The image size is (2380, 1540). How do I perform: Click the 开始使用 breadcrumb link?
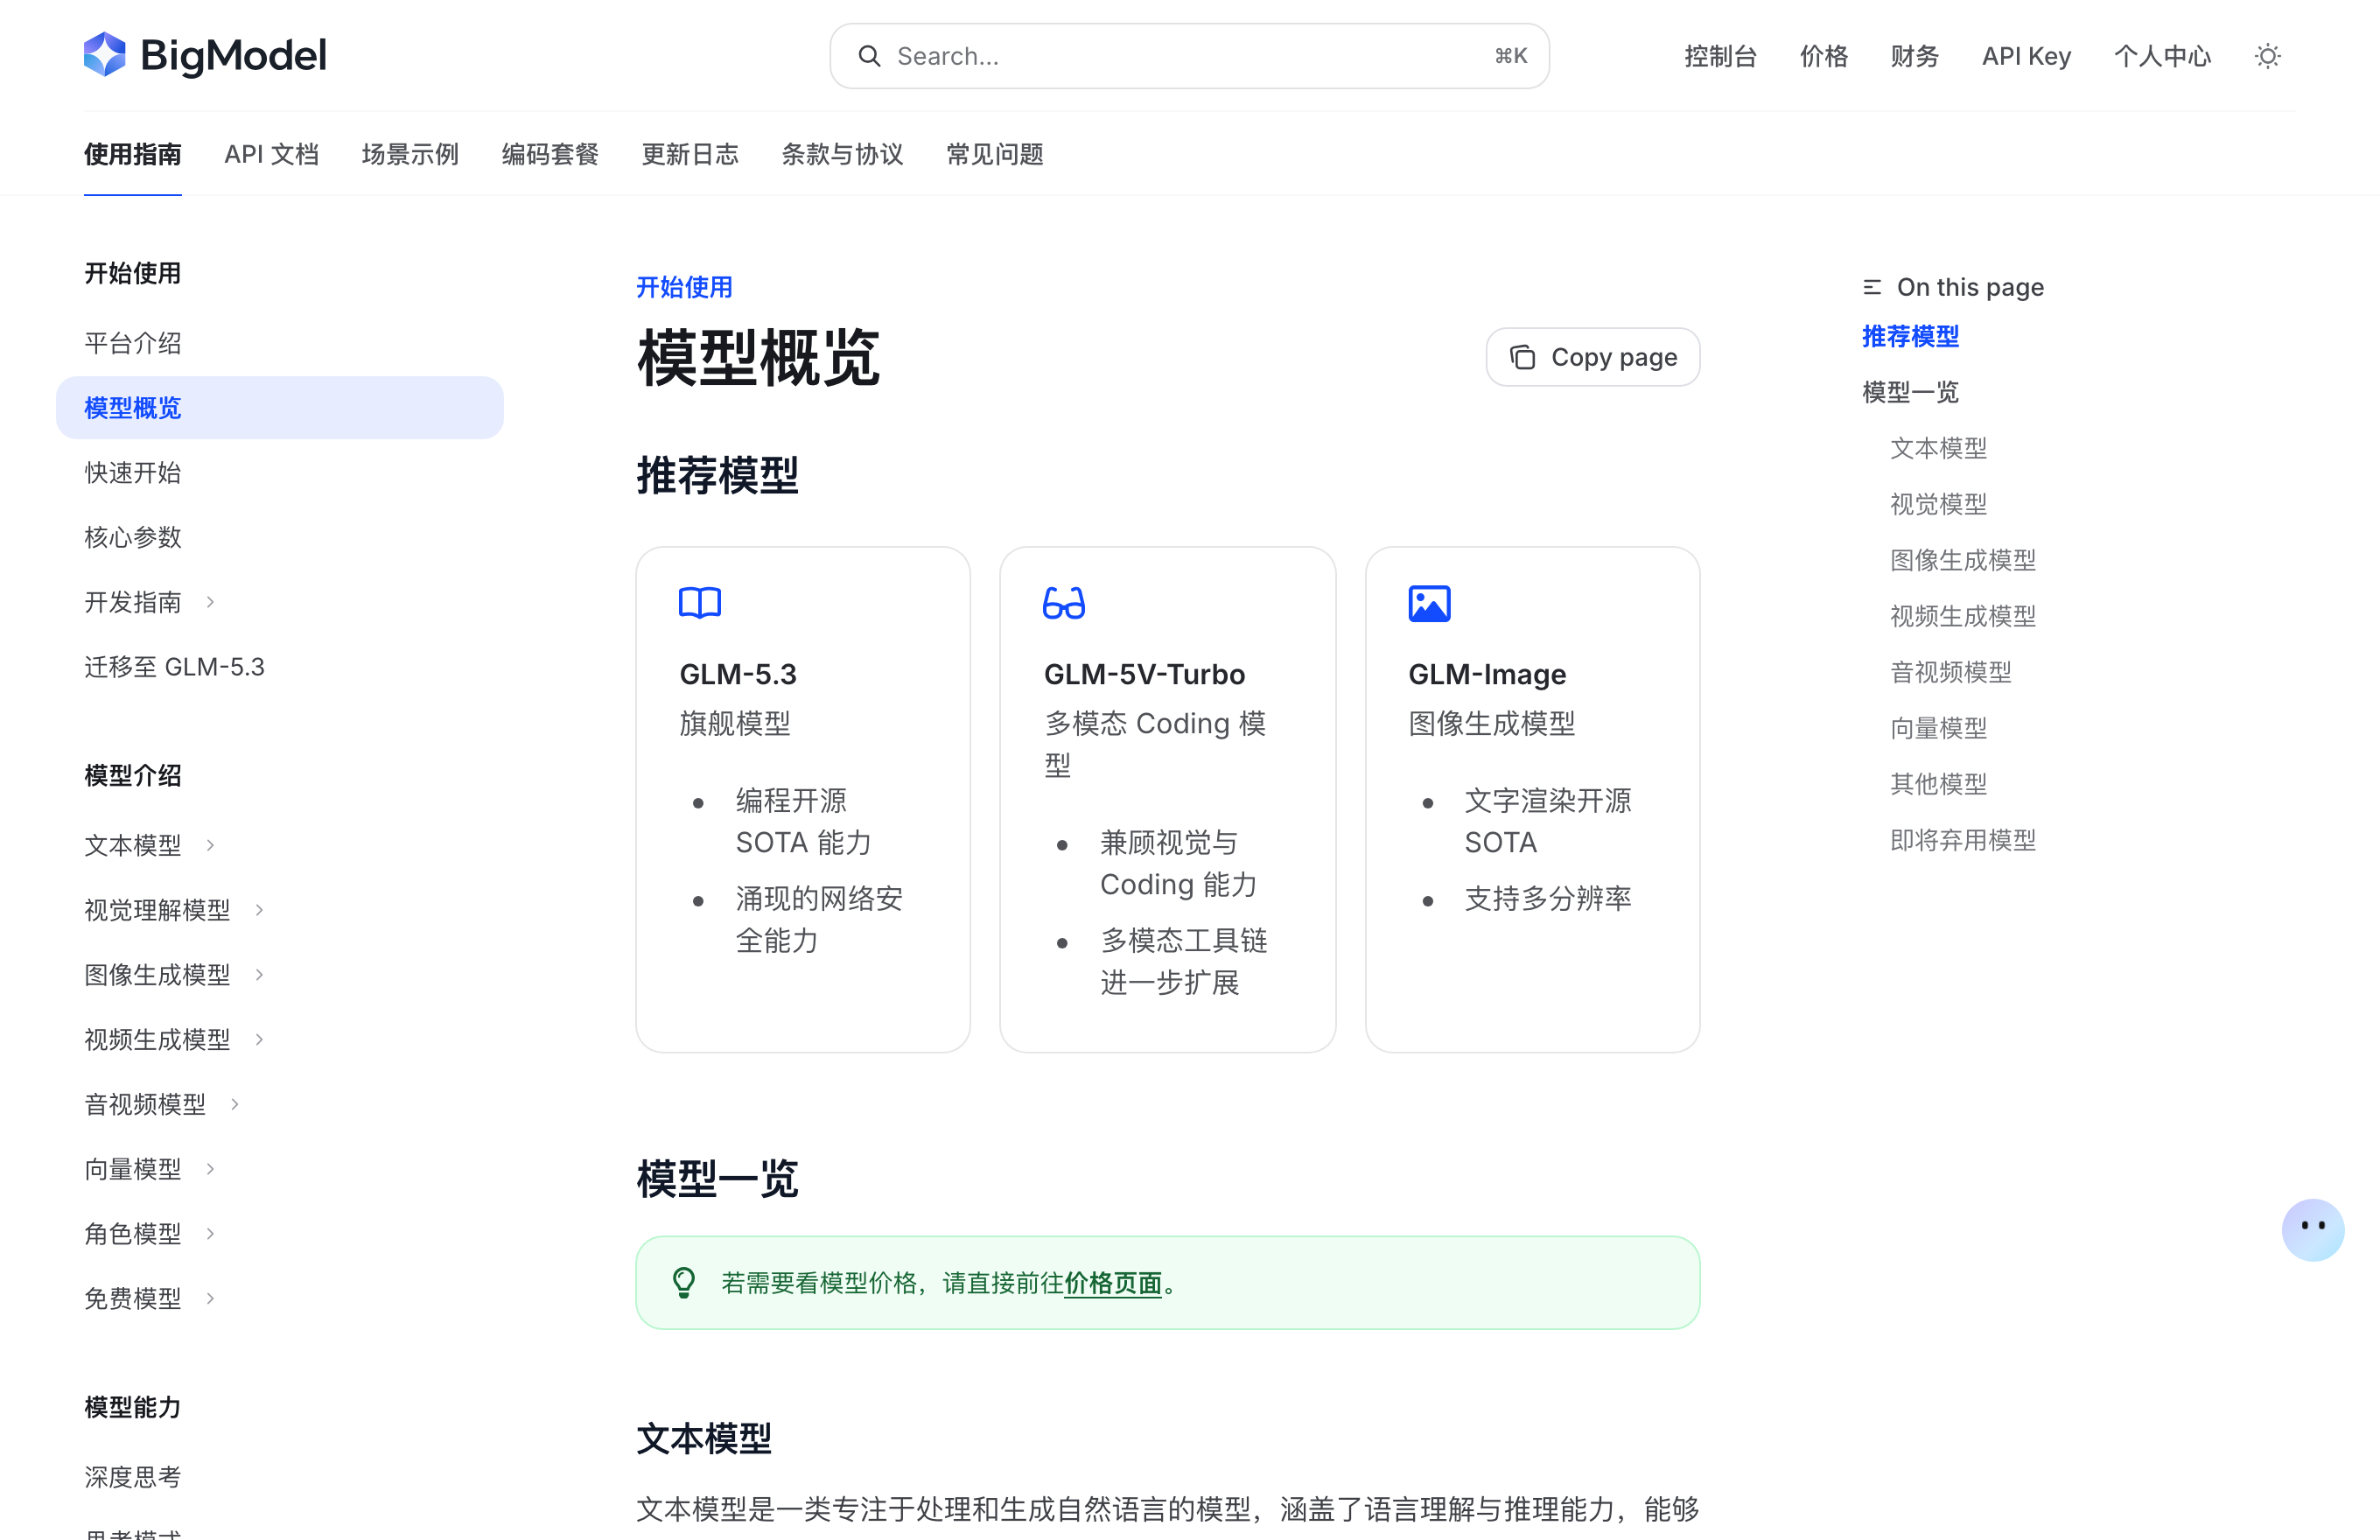tap(685, 287)
